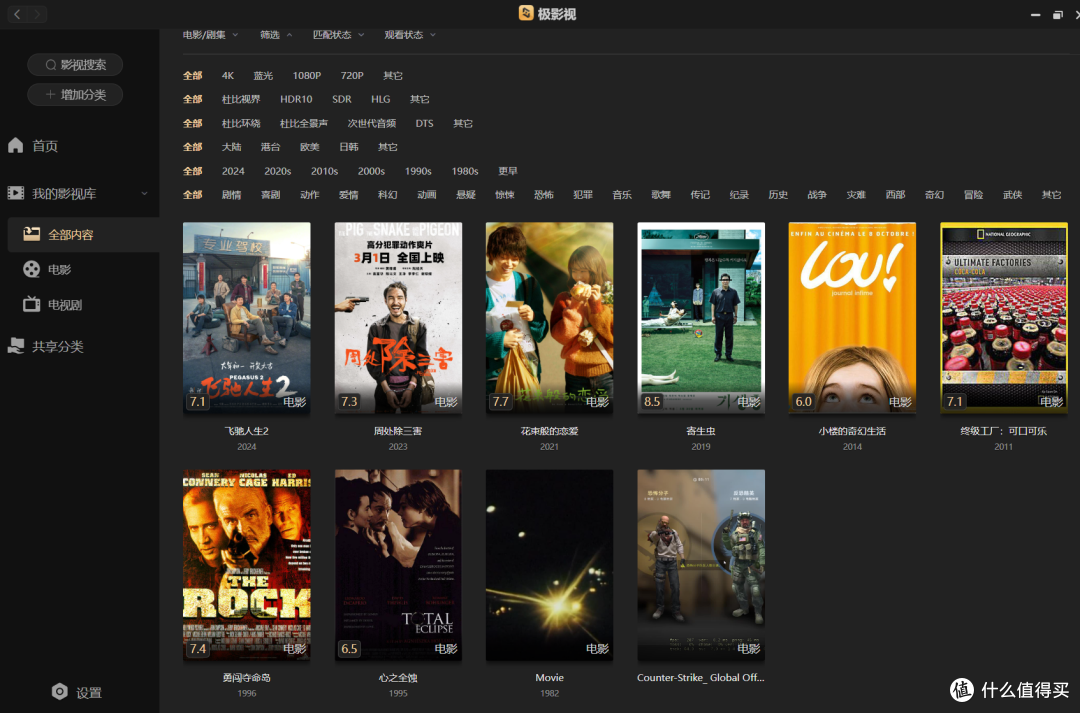The image size is (1080, 713).
Task: Open the home page icon in sidebar
Action: click(x=16, y=145)
